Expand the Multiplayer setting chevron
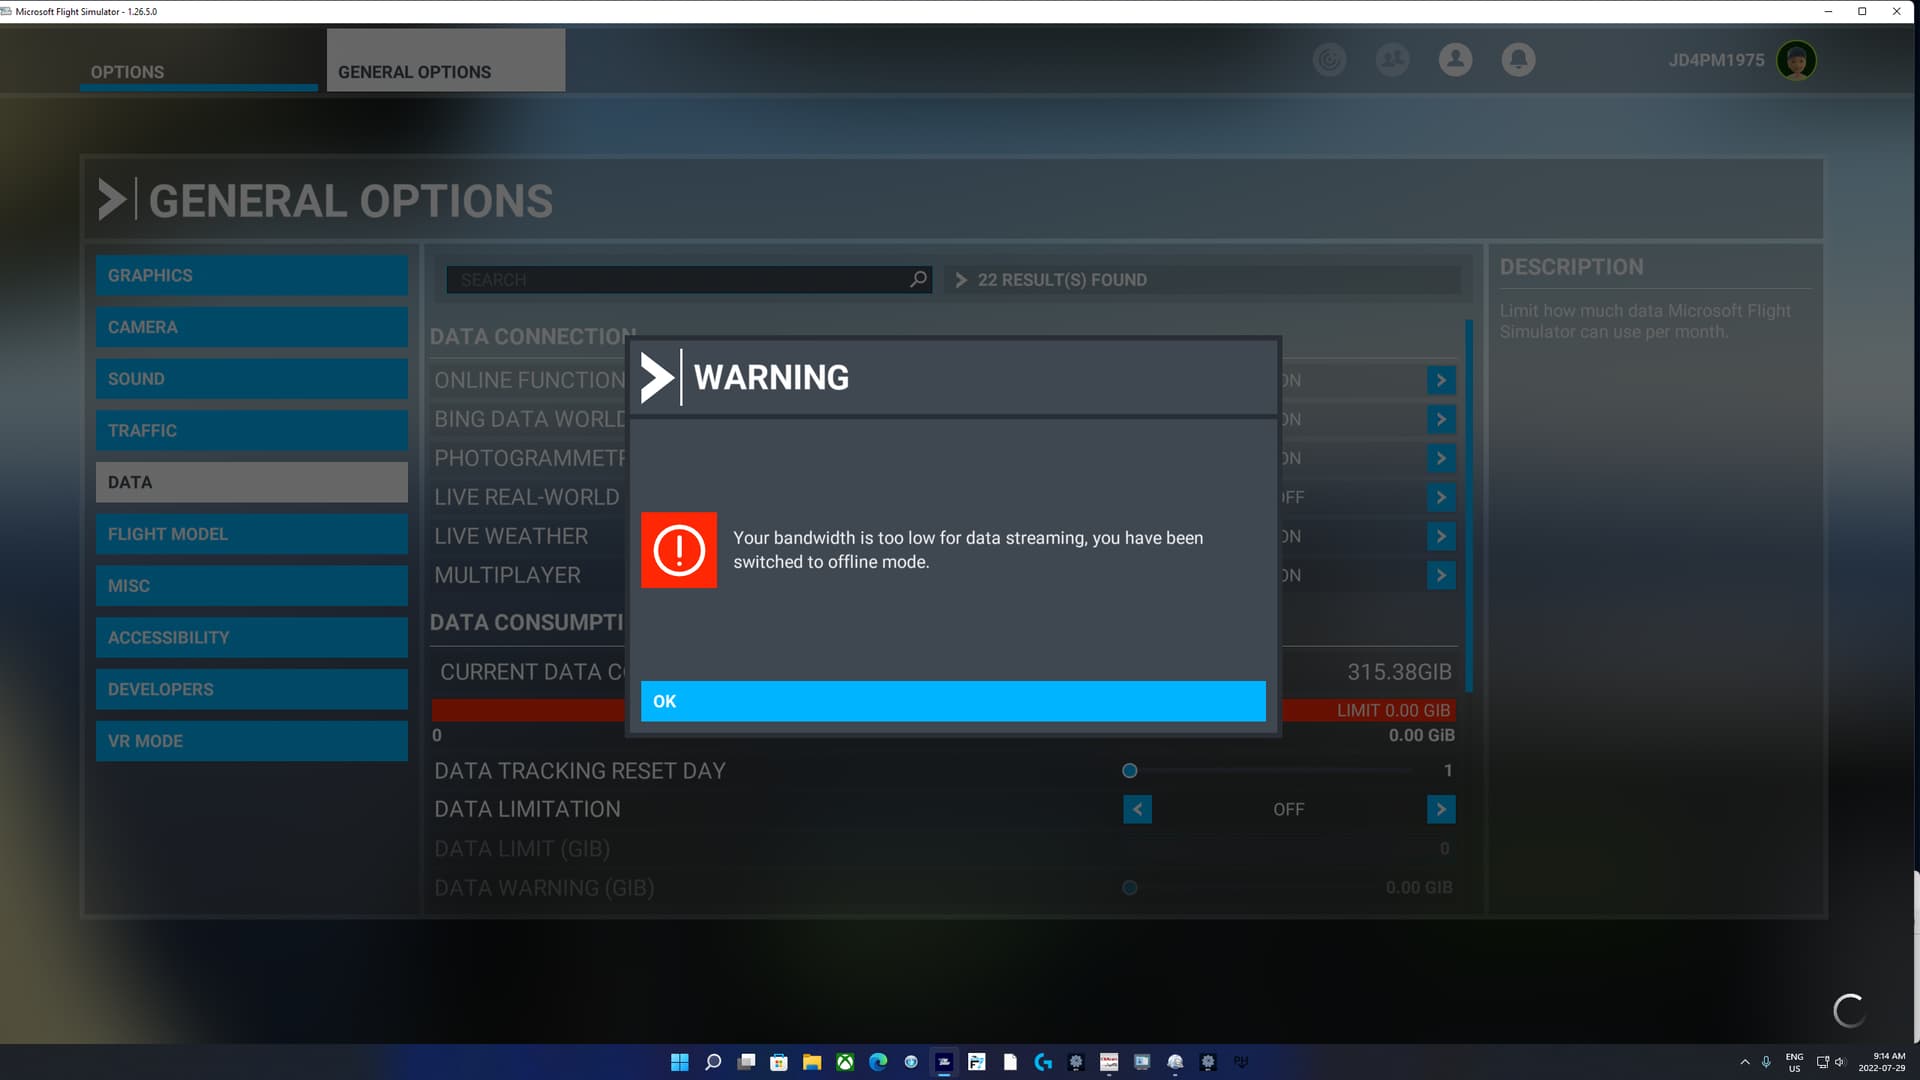This screenshot has height=1080, width=1920. pos(1441,575)
